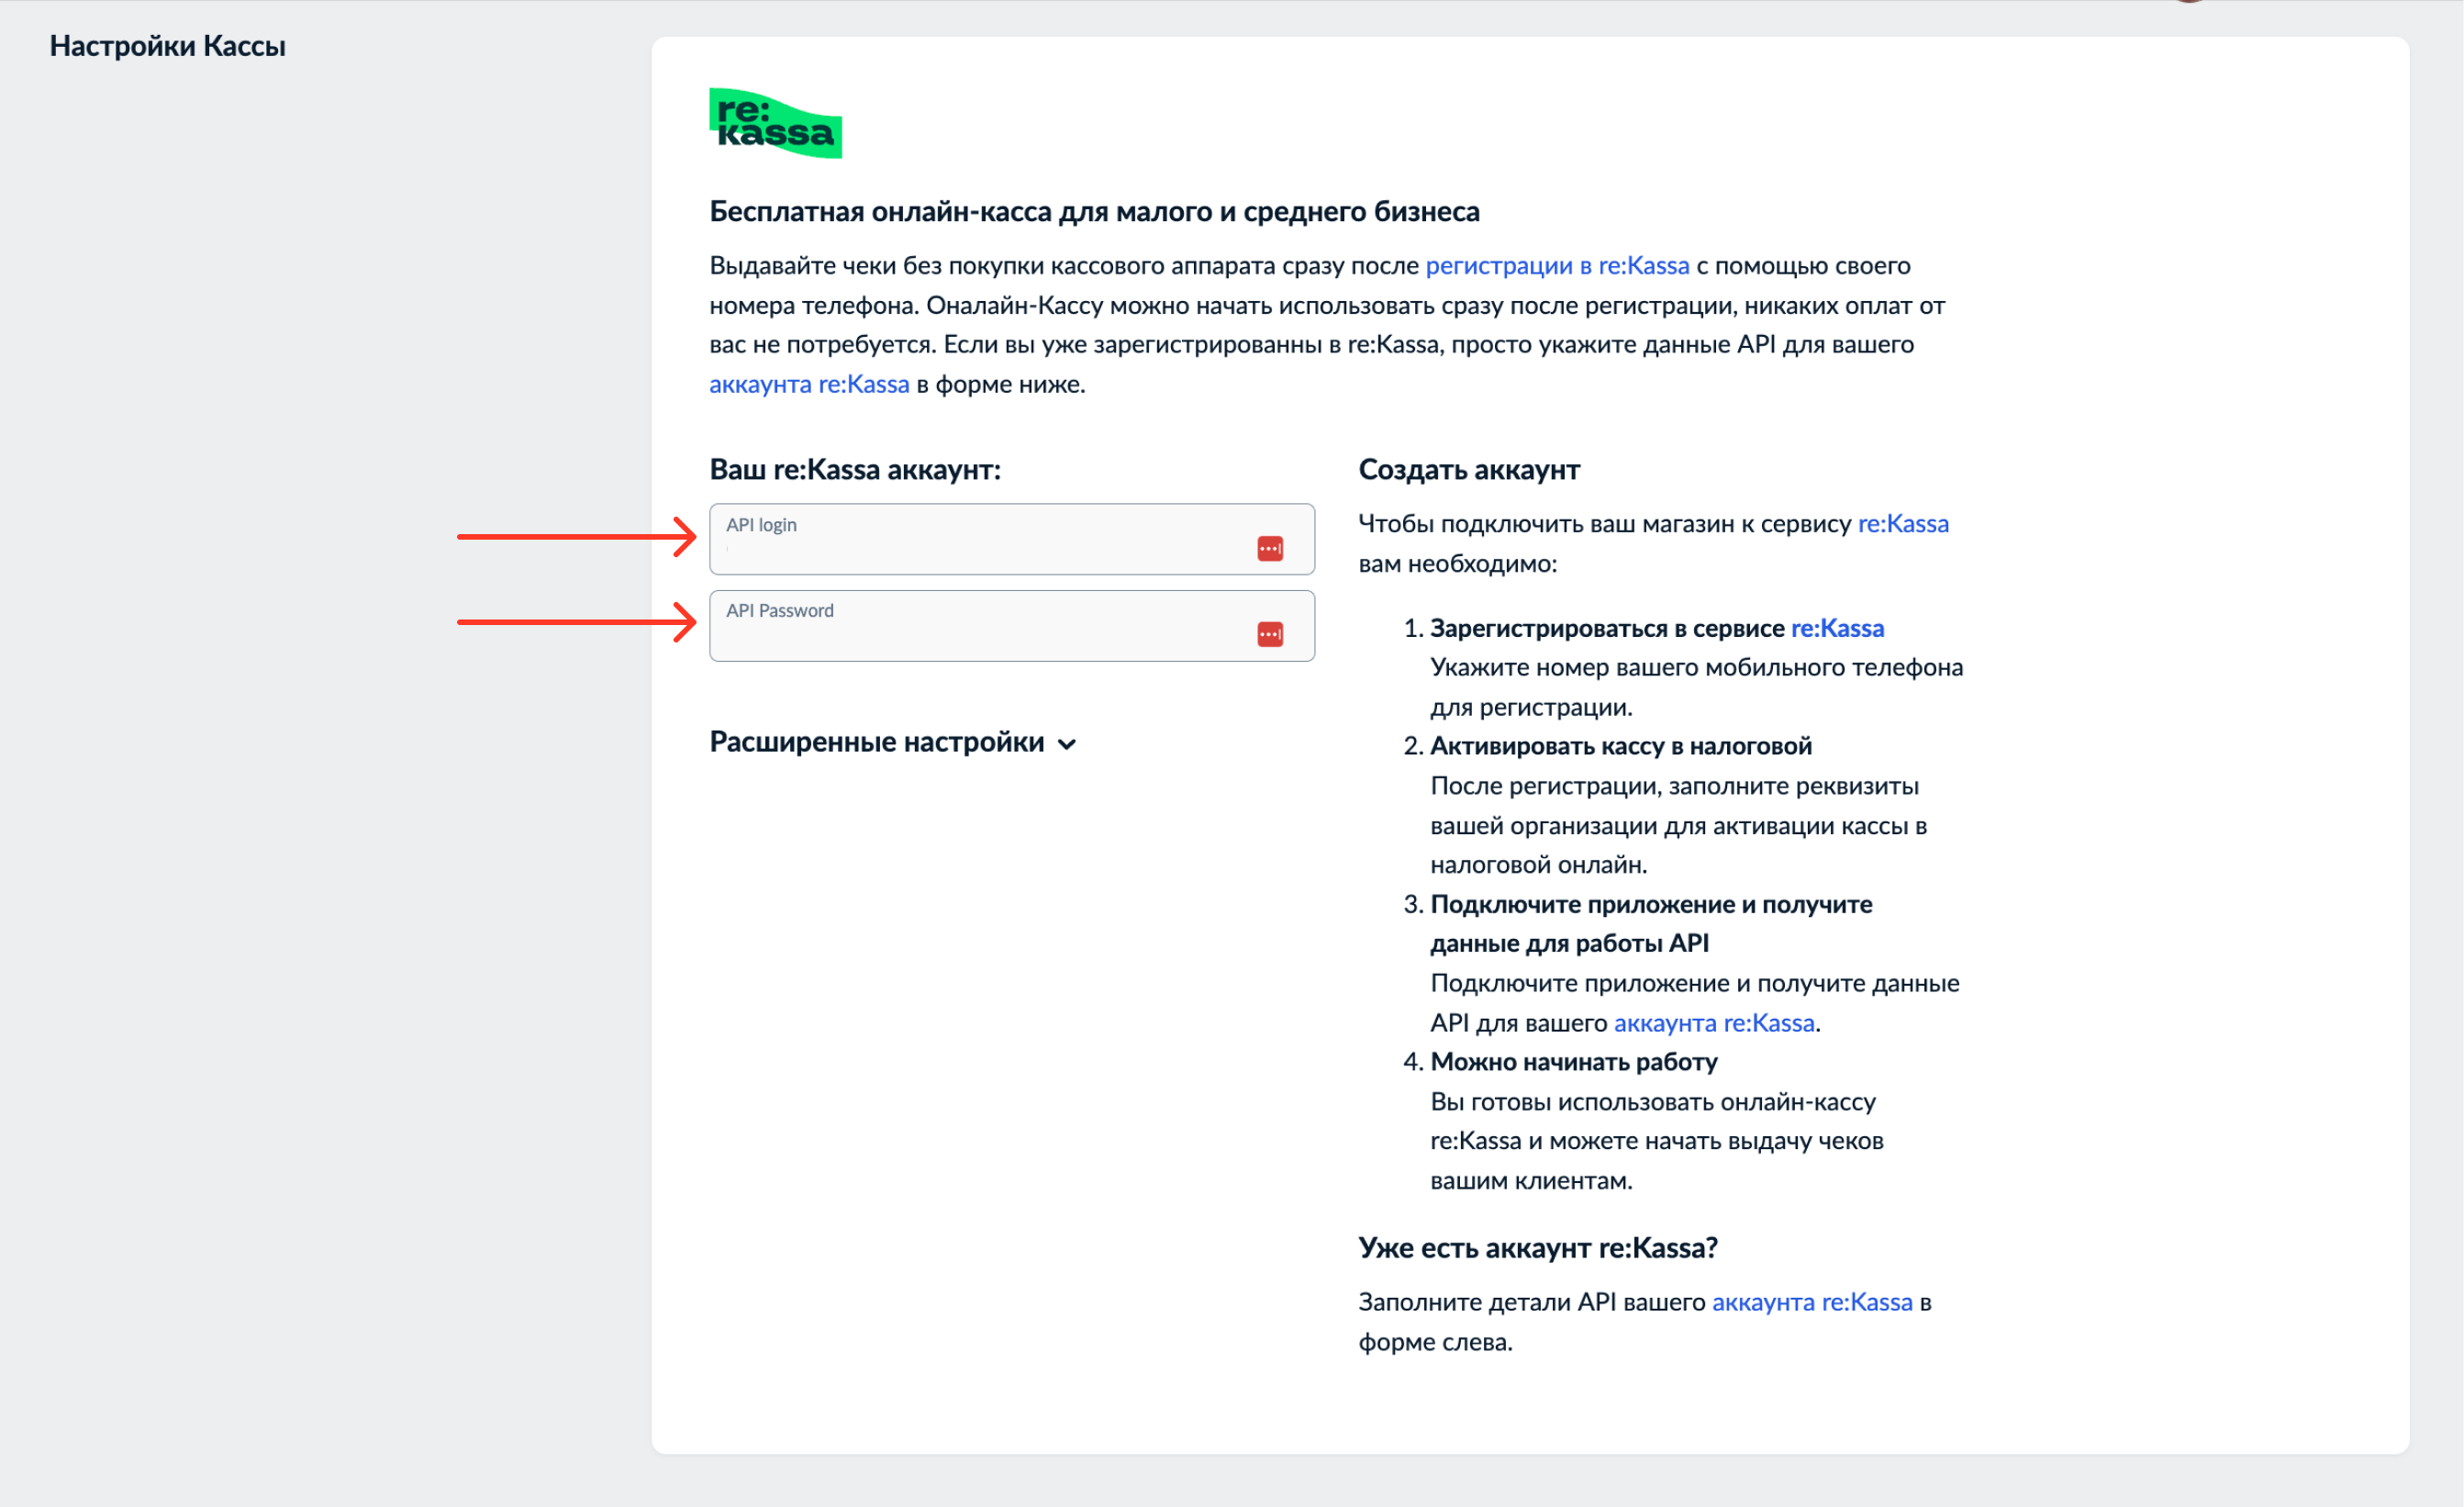Click re:Kassa link in 'Зарегистрироваться в сервисе' step

click(1836, 628)
